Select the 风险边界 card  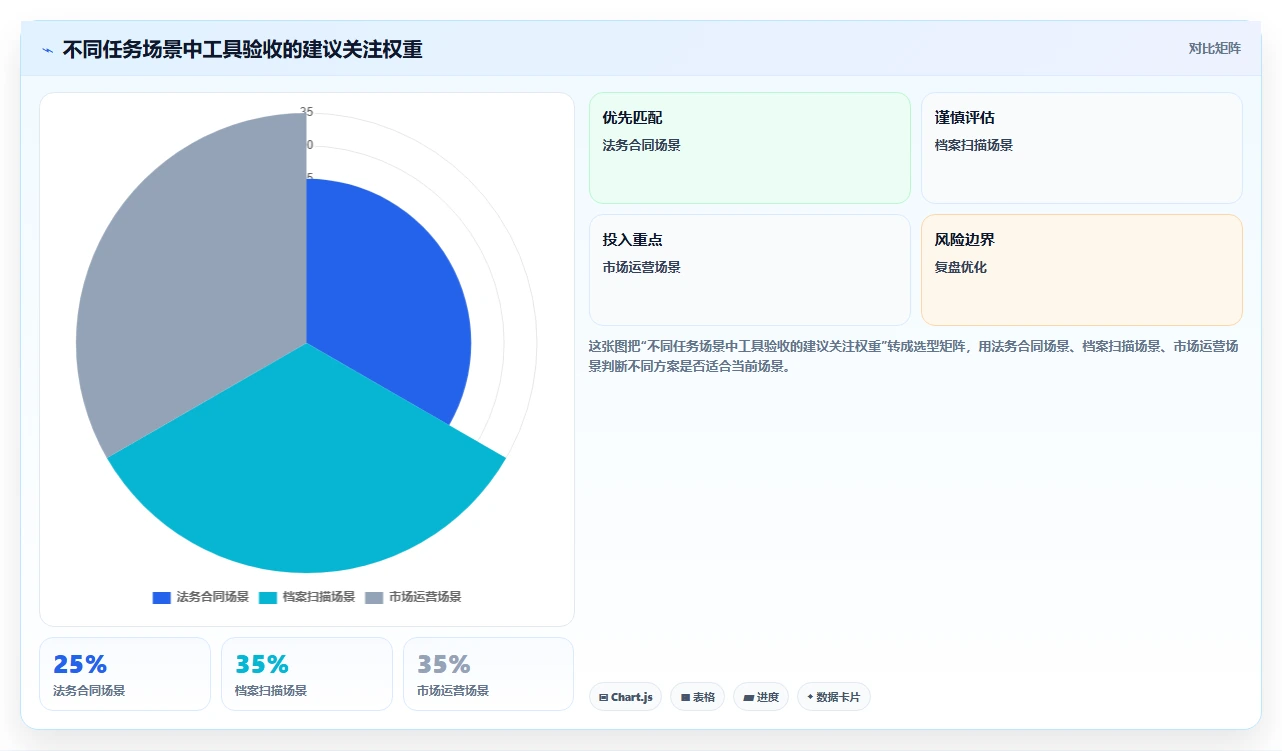click(x=1081, y=270)
